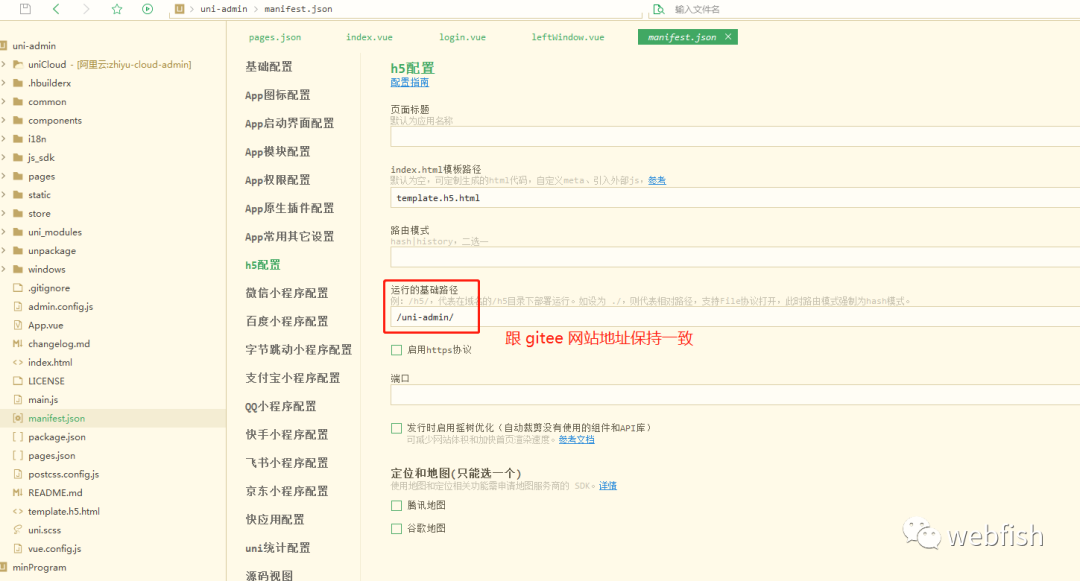Click the unpackage folder icon

[x=18, y=251]
